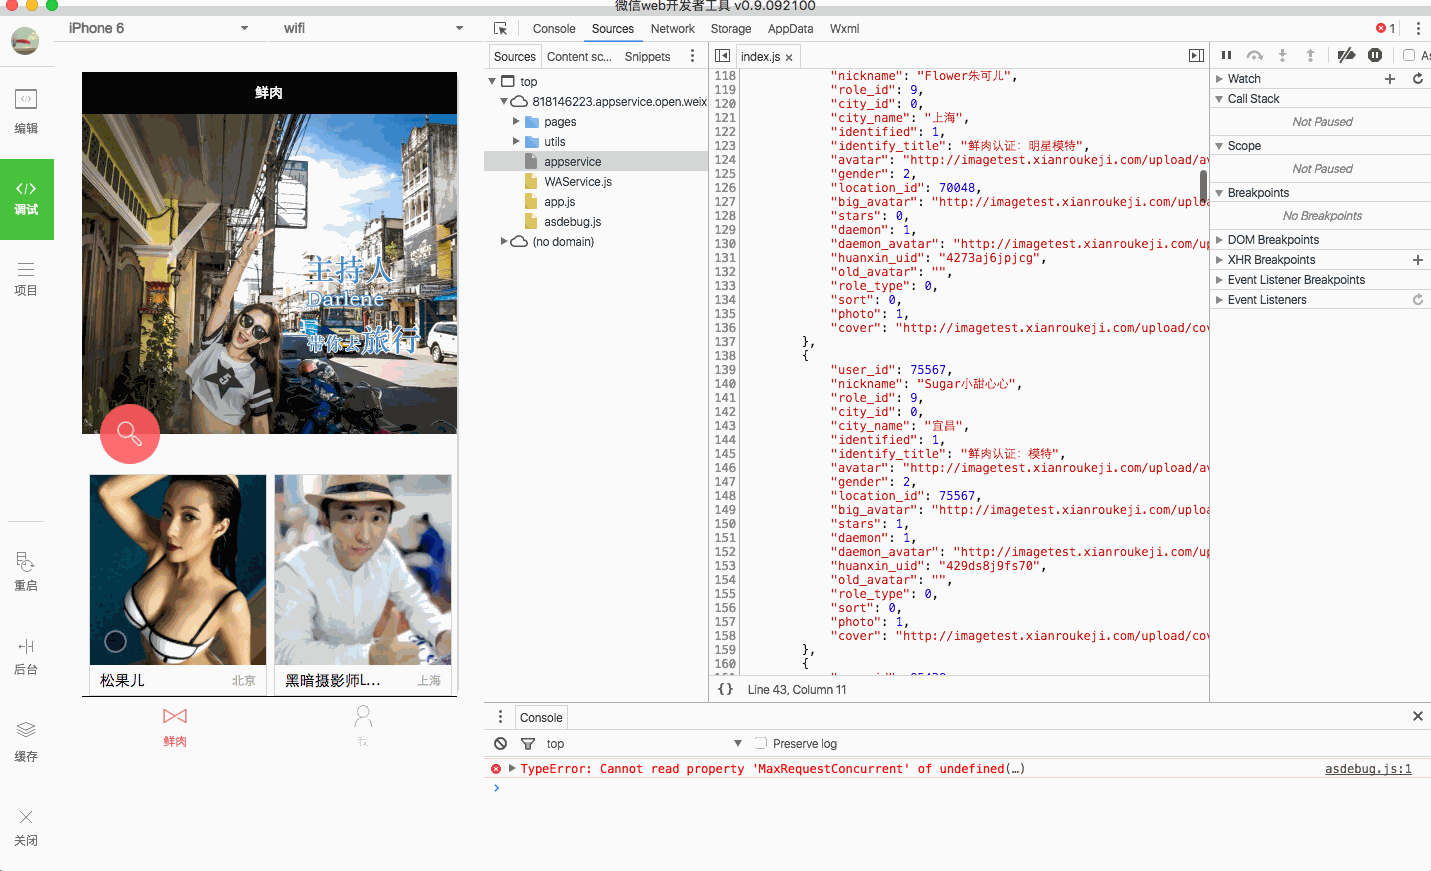This screenshot has height=871, width=1431.
Task: Switch to the Network tab
Action: pyautogui.click(x=672, y=29)
